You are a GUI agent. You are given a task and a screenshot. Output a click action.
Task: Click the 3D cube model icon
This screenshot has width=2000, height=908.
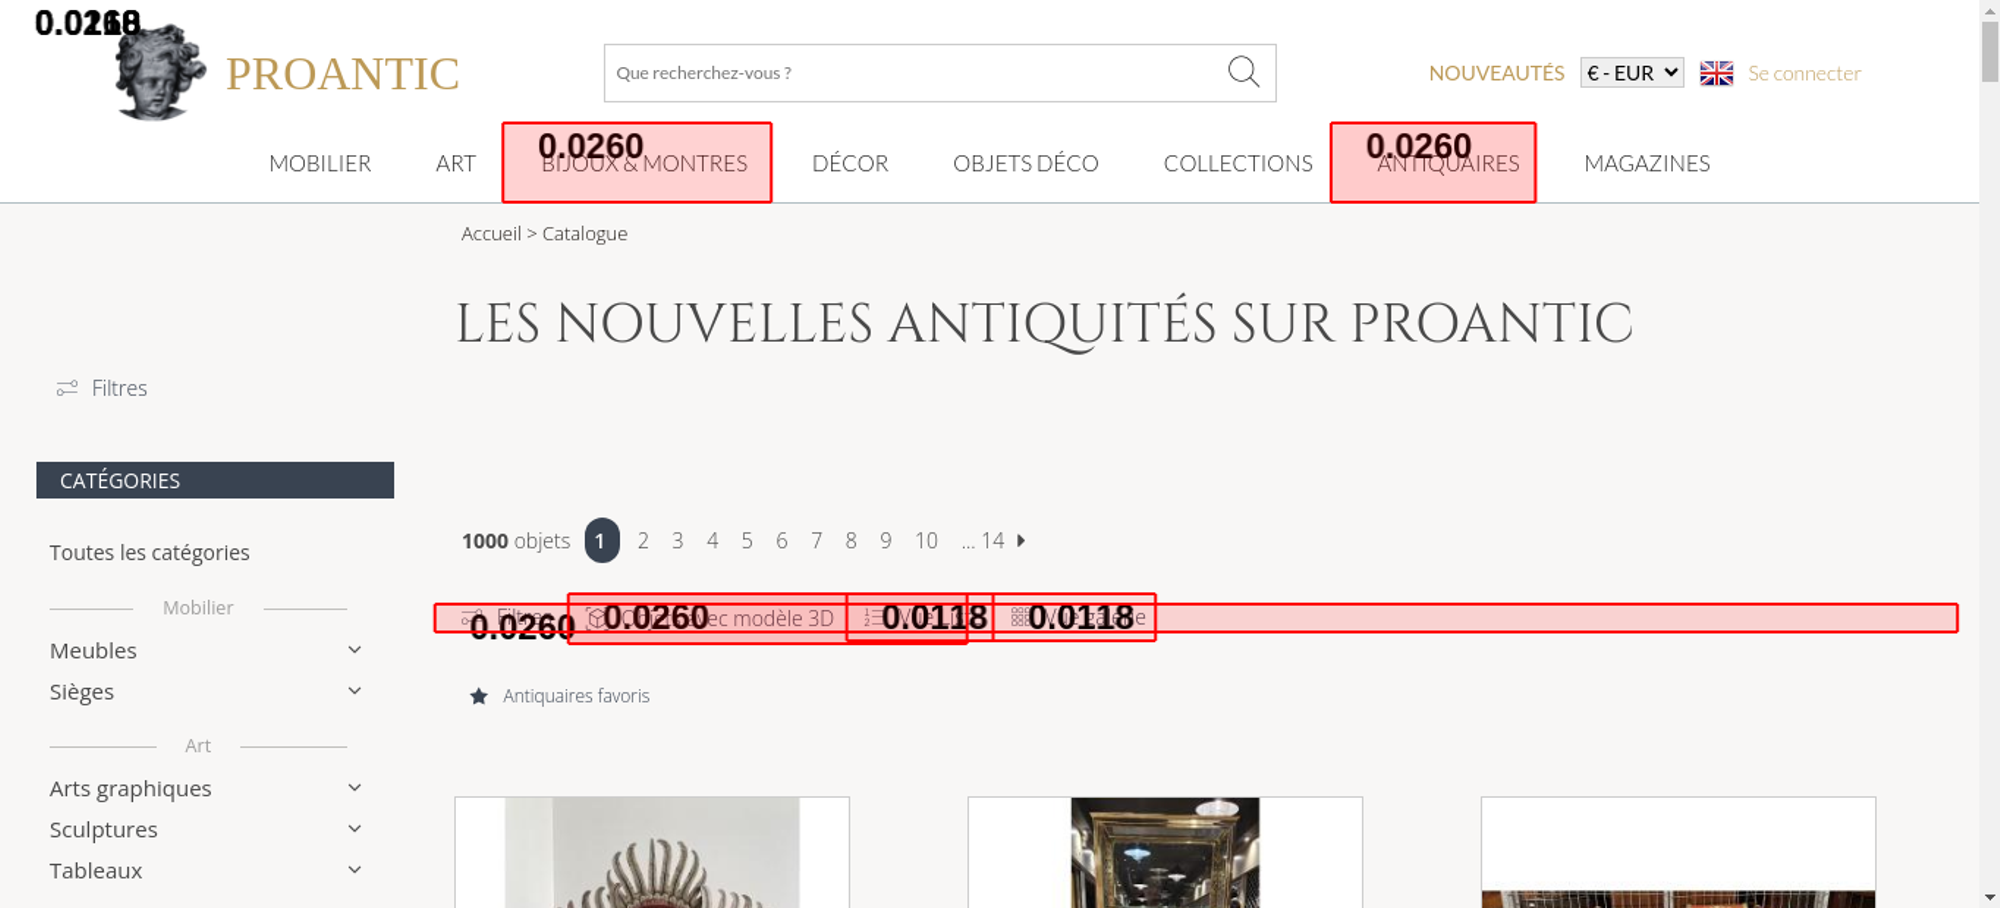click(x=596, y=618)
